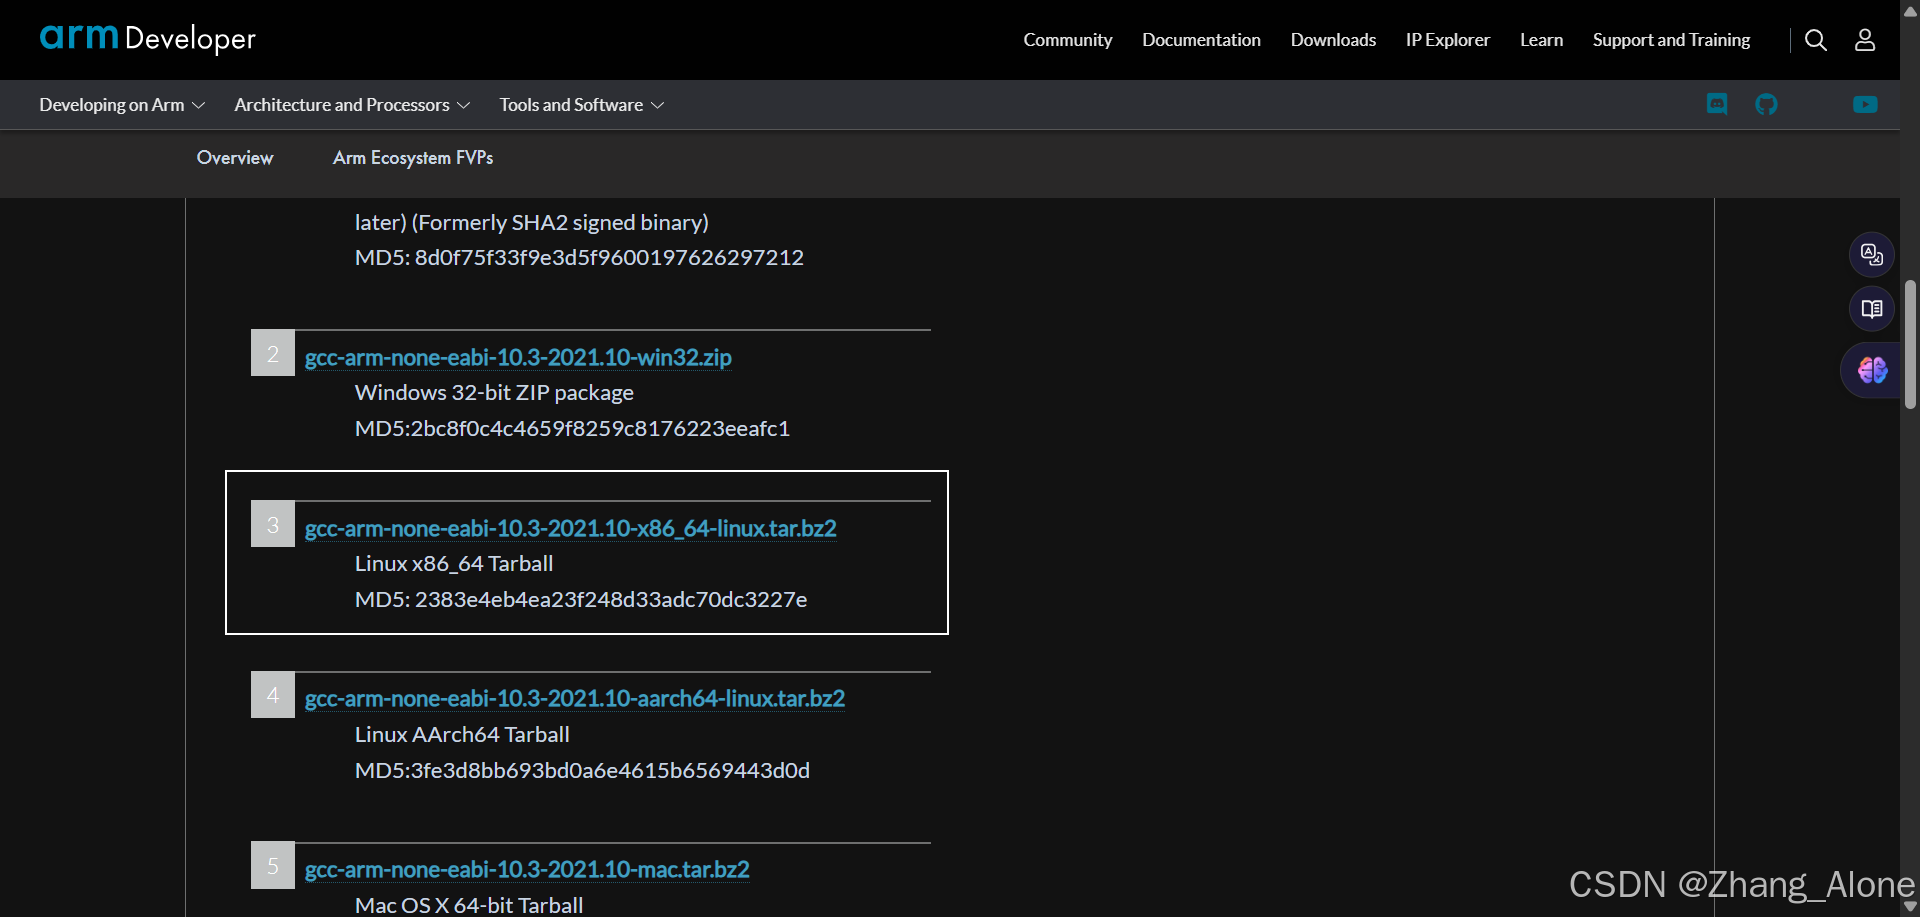
Task: Open the Discord icon link
Action: pos(1717,104)
